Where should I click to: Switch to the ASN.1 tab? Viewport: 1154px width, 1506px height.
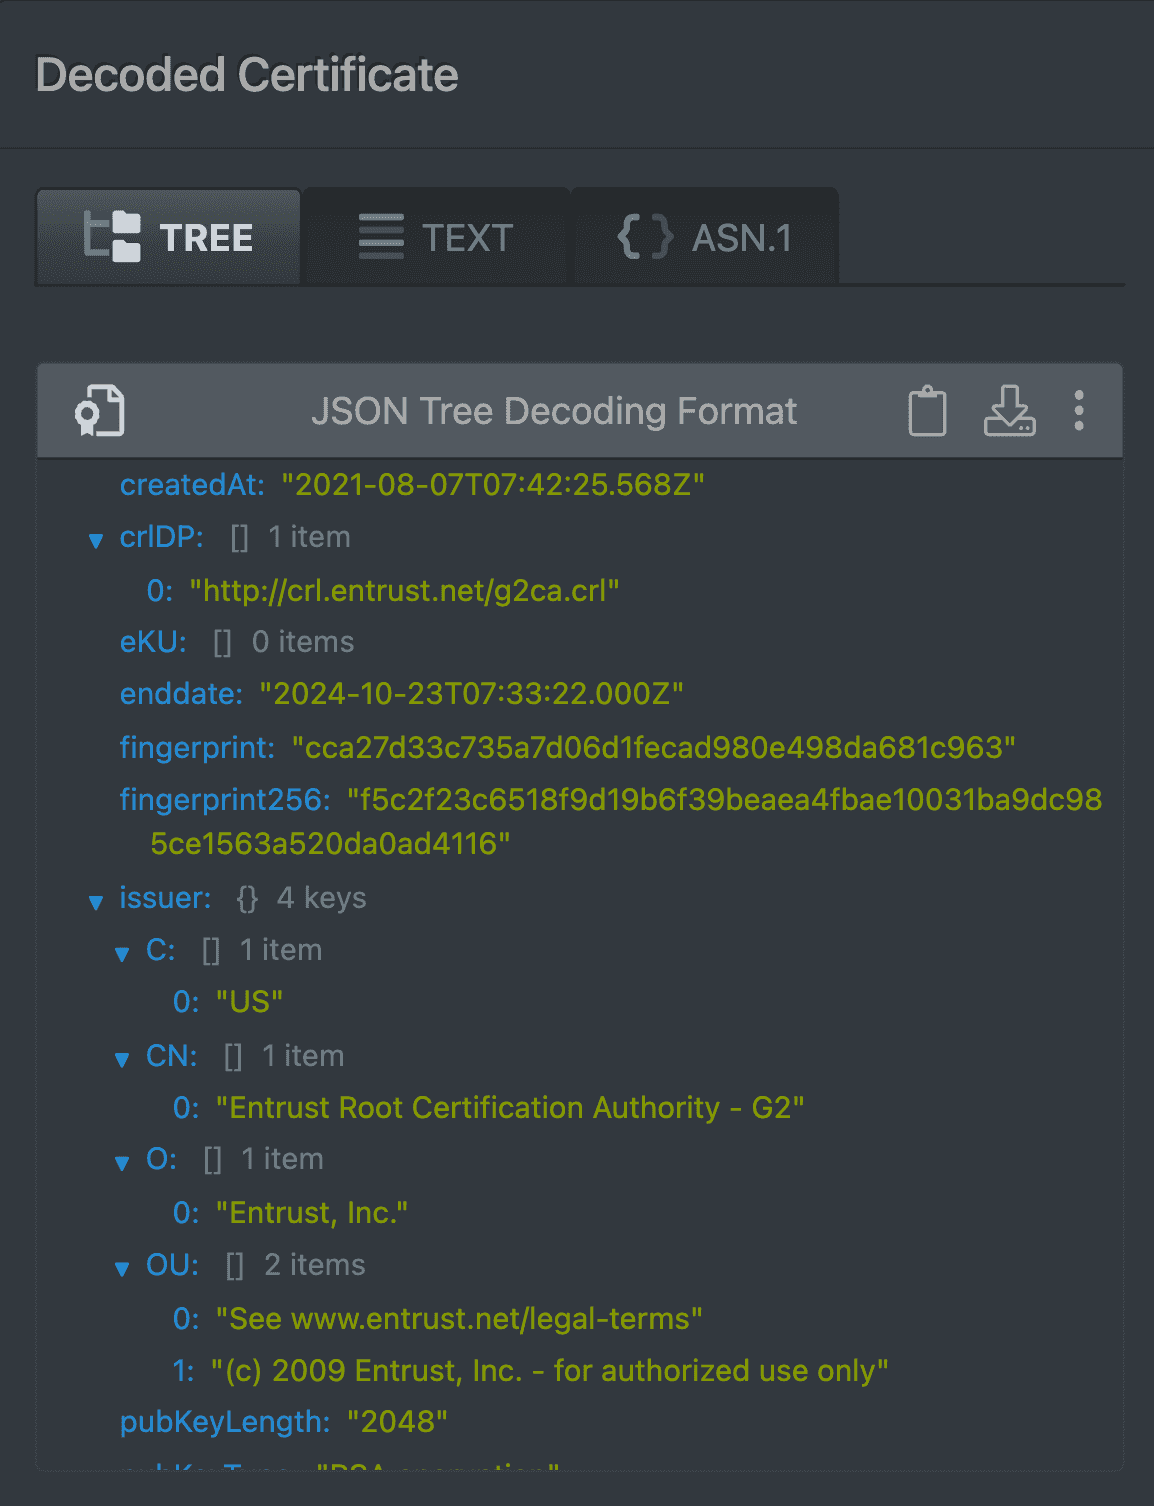pyautogui.click(x=705, y=237)
